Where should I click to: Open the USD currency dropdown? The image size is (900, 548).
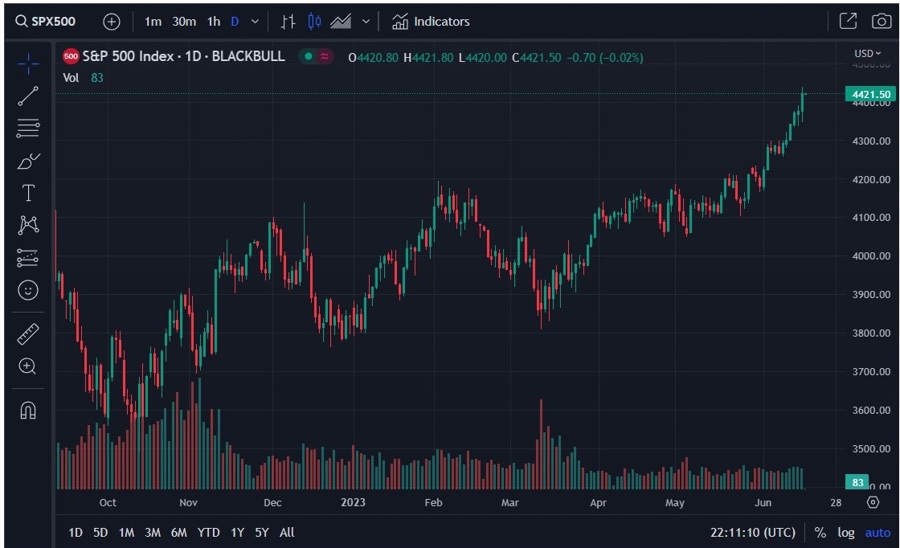point(867,53)
